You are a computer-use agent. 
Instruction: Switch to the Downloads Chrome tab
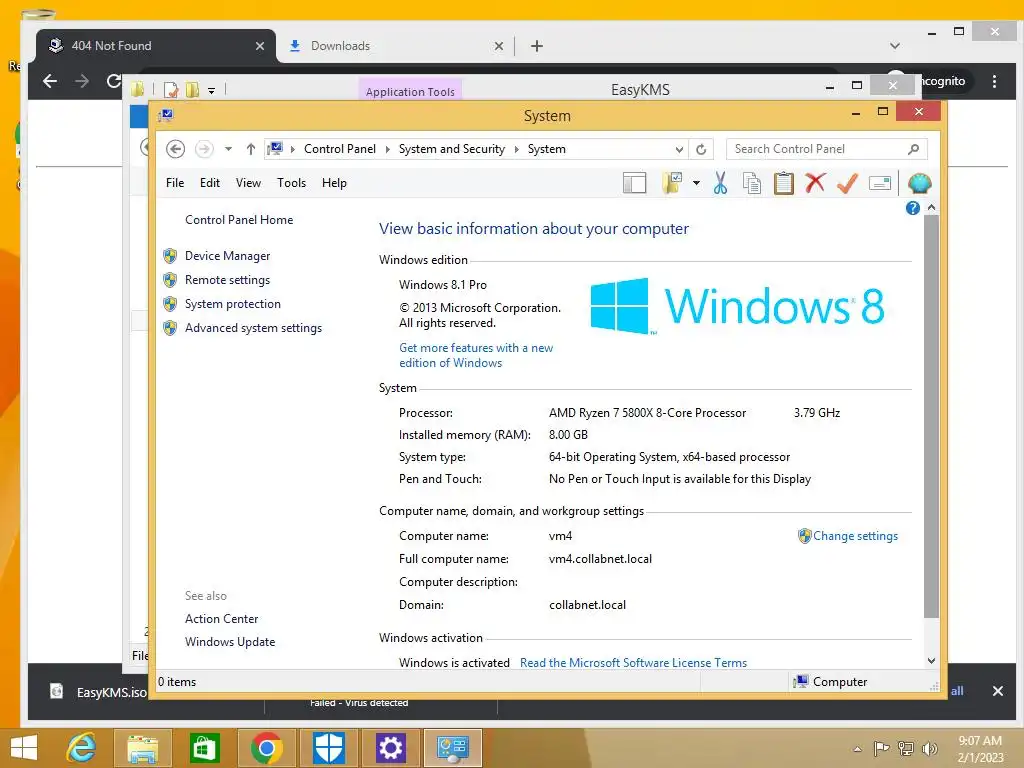coord(396,46)
